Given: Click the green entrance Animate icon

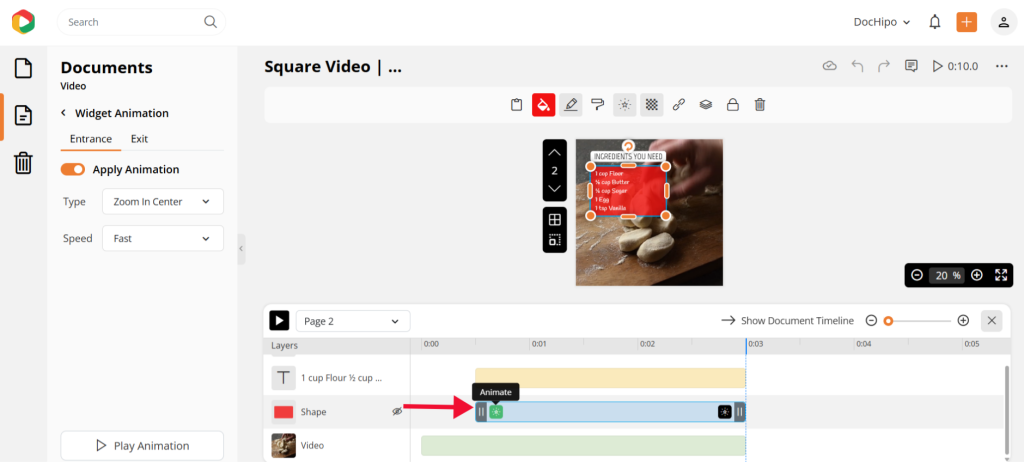Looking at the screenshot, I should pos(496,412).
